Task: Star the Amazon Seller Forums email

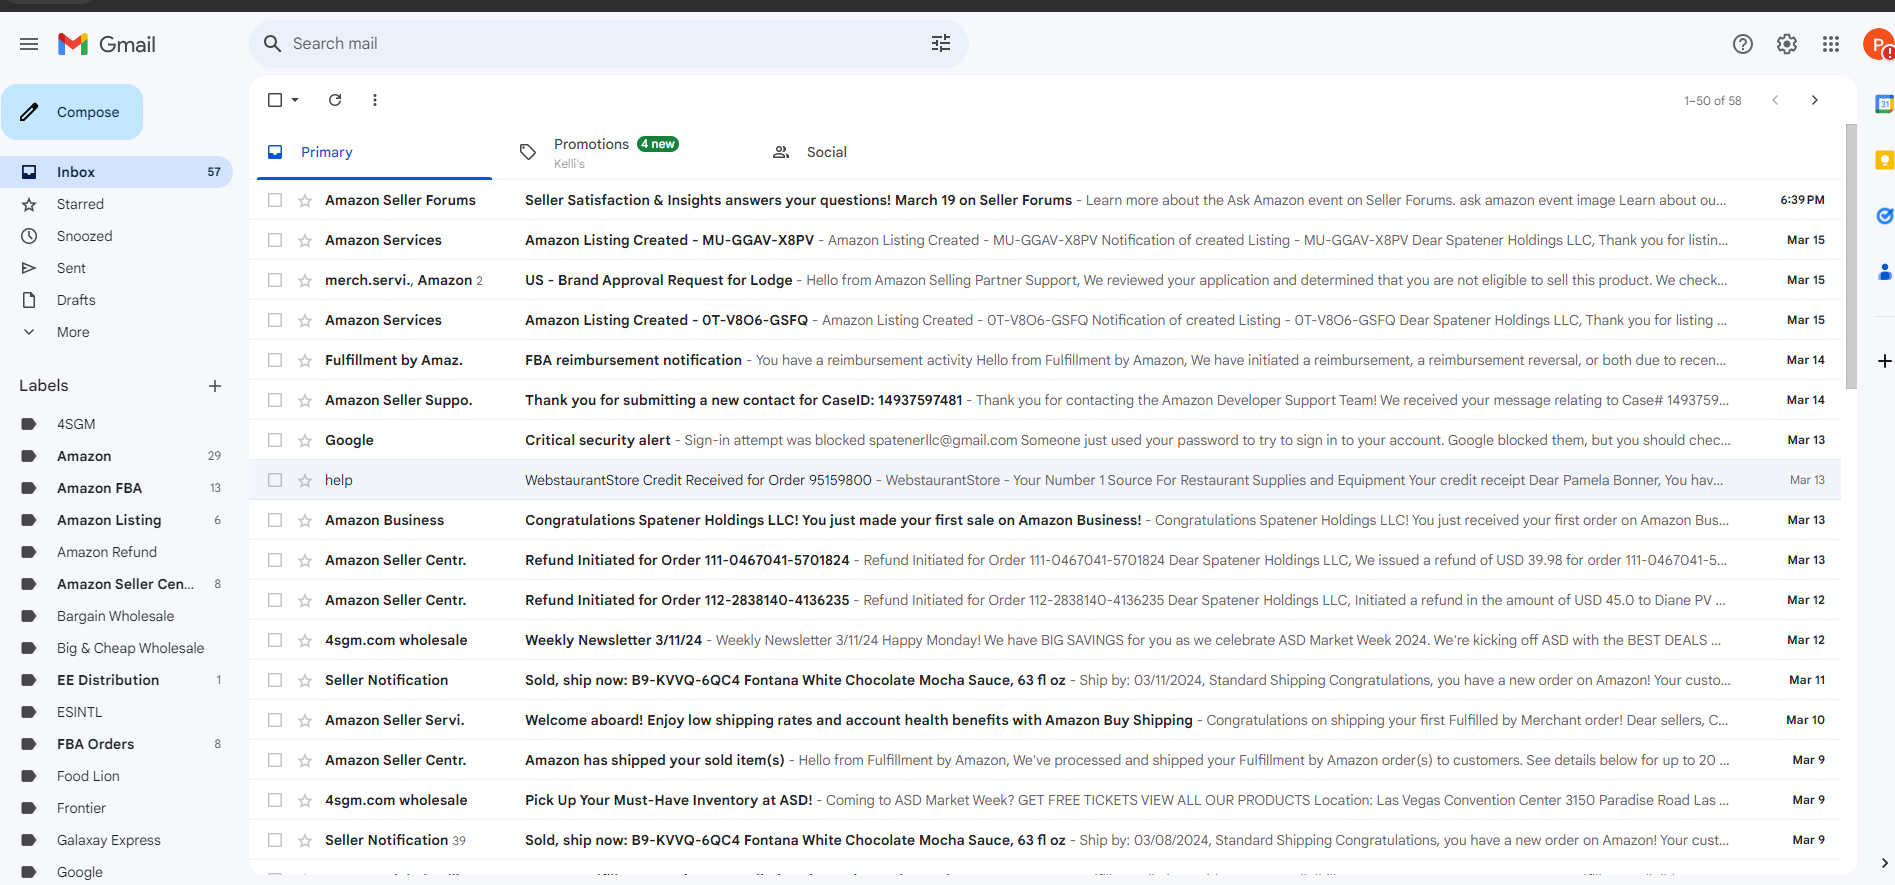Action: click(305, 200)
